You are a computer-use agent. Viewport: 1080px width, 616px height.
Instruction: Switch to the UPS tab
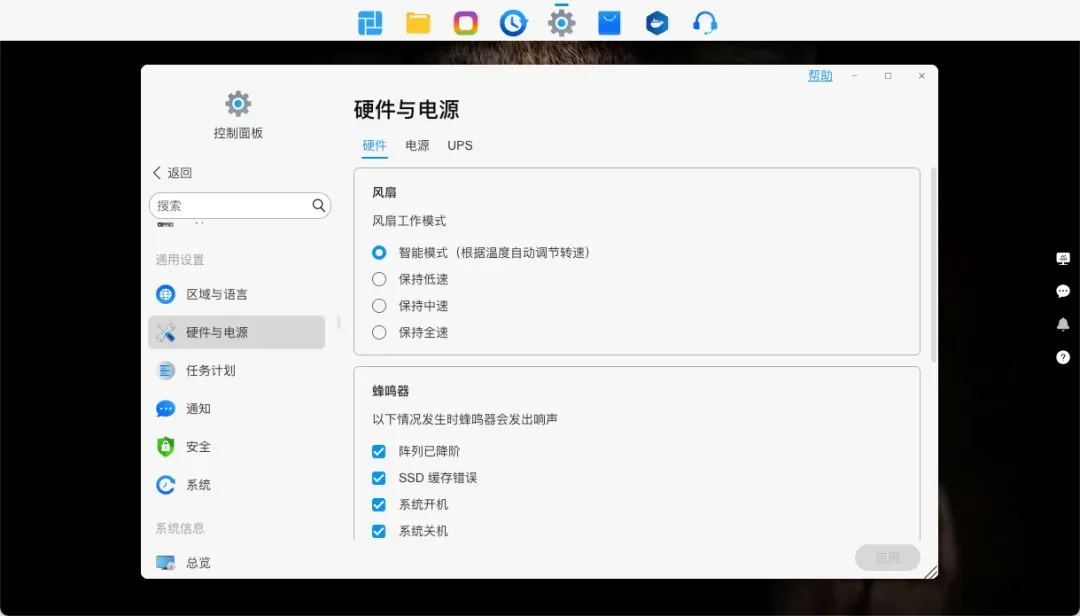(x=460, y=146)
